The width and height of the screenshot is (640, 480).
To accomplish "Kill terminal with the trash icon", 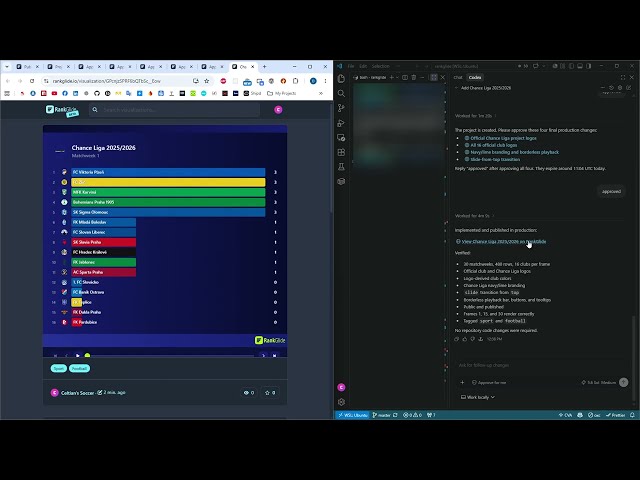I will (x=413, y=77).
